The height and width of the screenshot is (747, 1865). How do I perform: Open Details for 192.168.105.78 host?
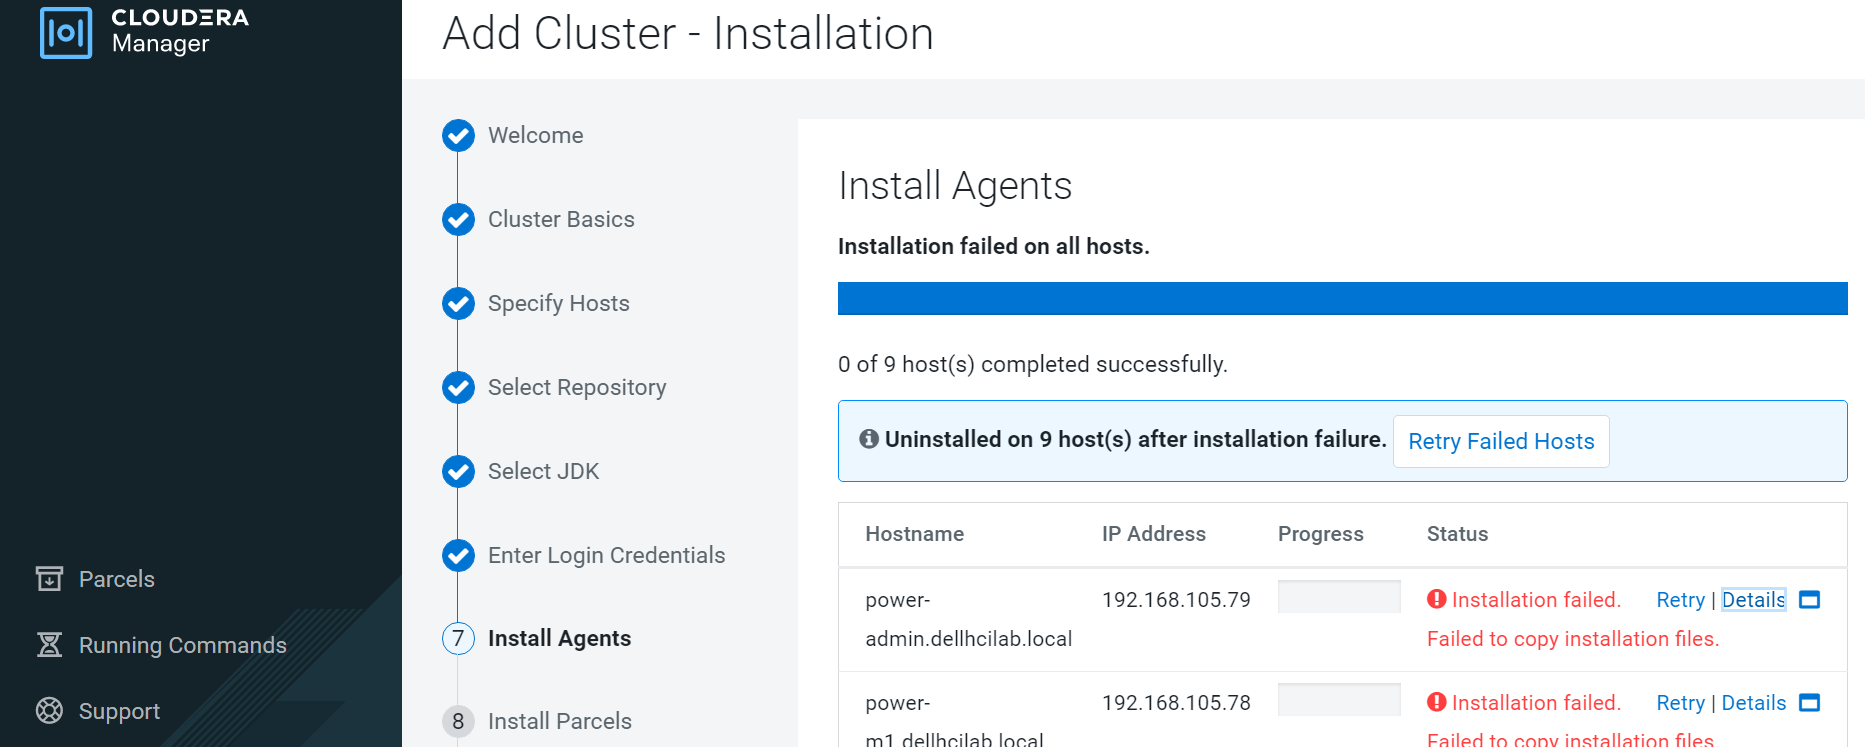click(x=1753, y=703)
